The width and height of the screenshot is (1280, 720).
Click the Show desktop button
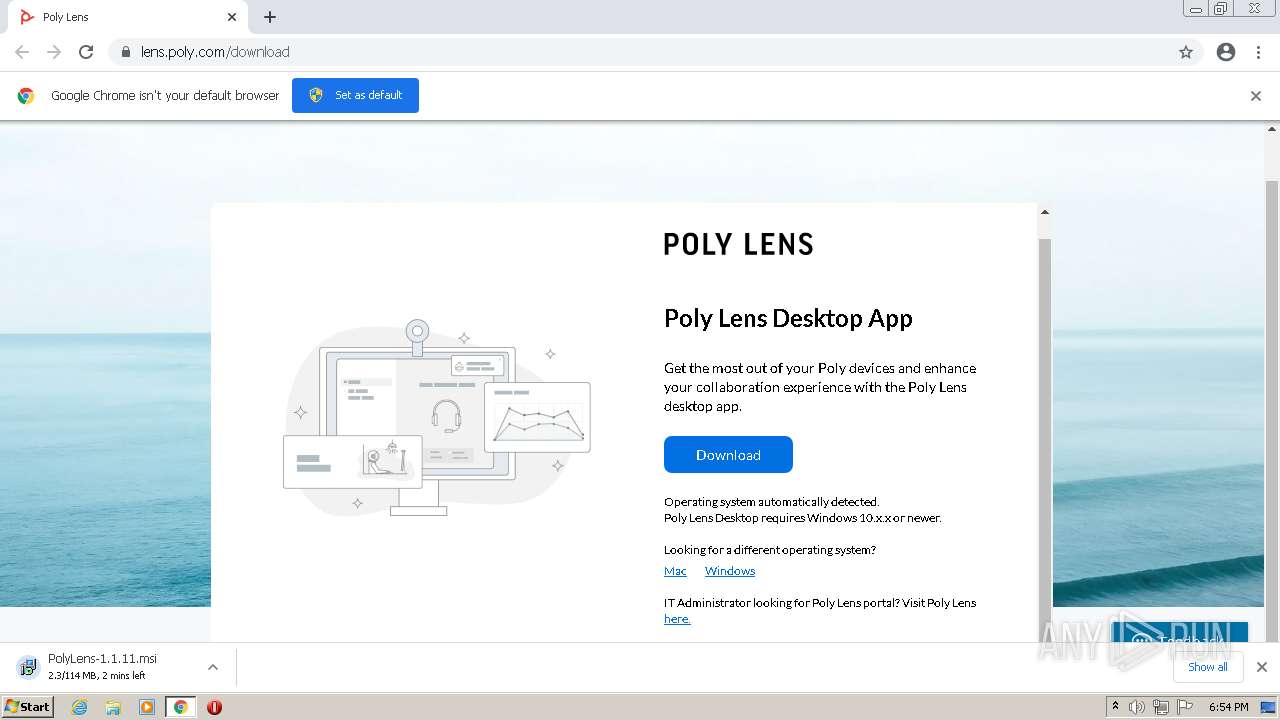(x=1268, y=707)
